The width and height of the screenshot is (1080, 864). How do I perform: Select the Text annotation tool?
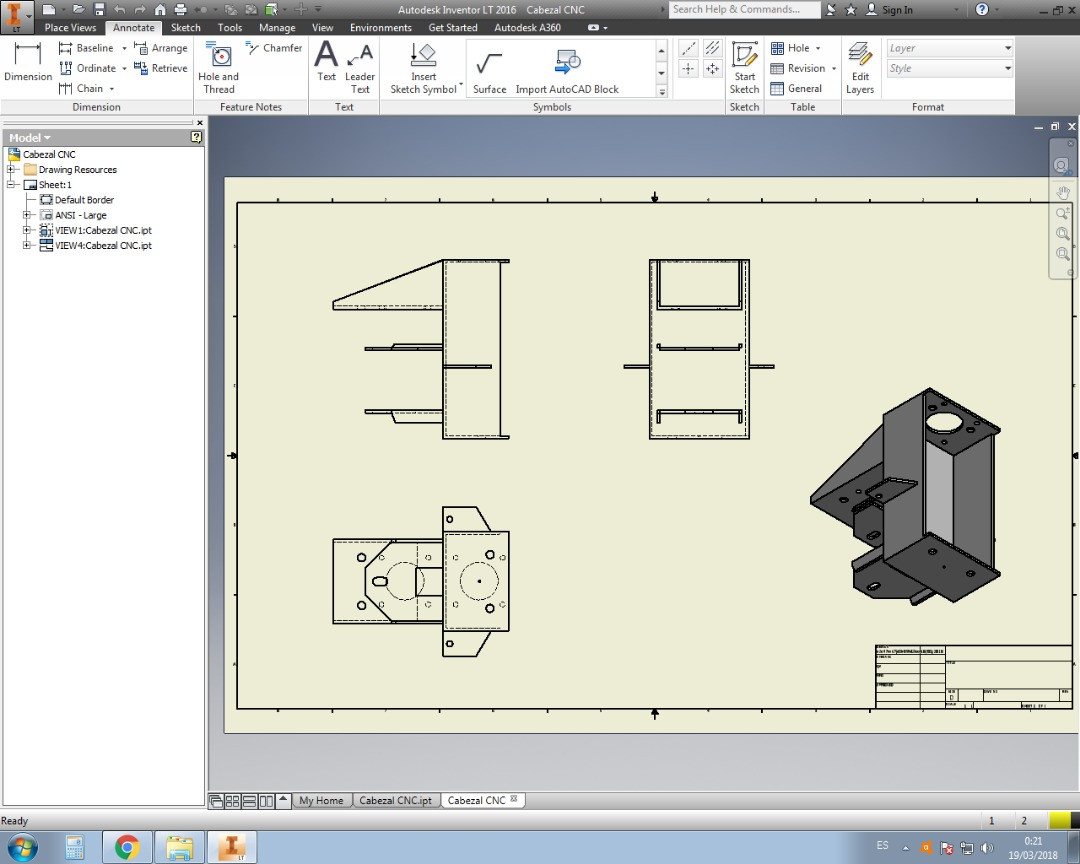pyautogui.click(x=326, y=61)
